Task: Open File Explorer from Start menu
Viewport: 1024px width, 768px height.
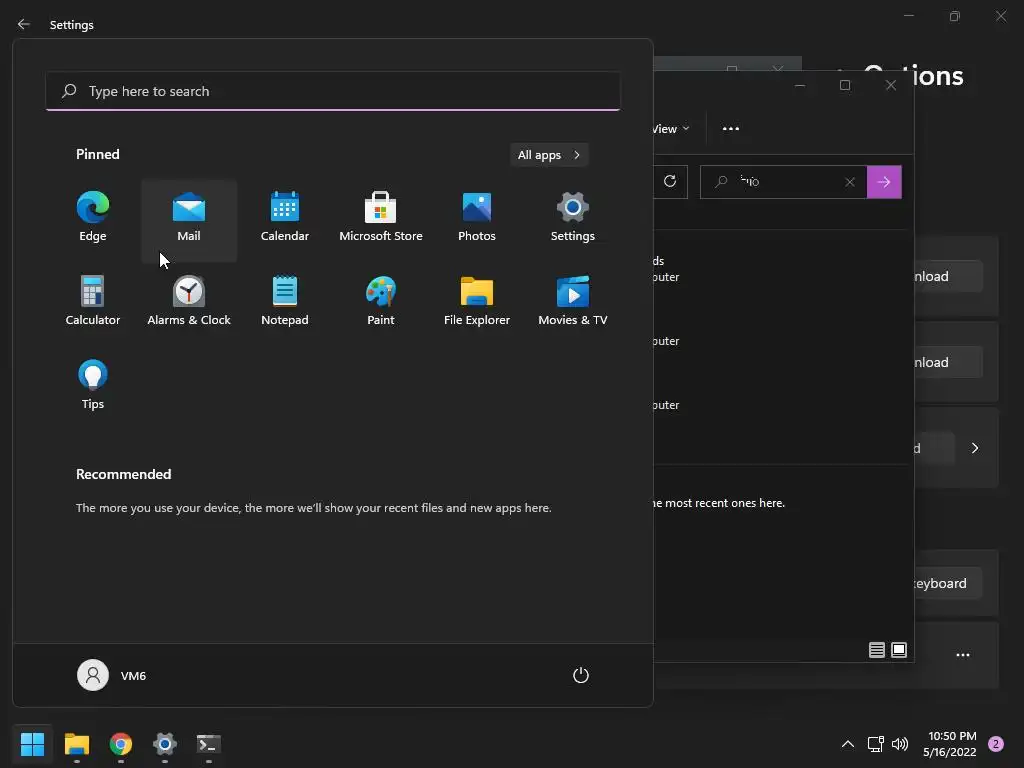Action: pos(477,301)
